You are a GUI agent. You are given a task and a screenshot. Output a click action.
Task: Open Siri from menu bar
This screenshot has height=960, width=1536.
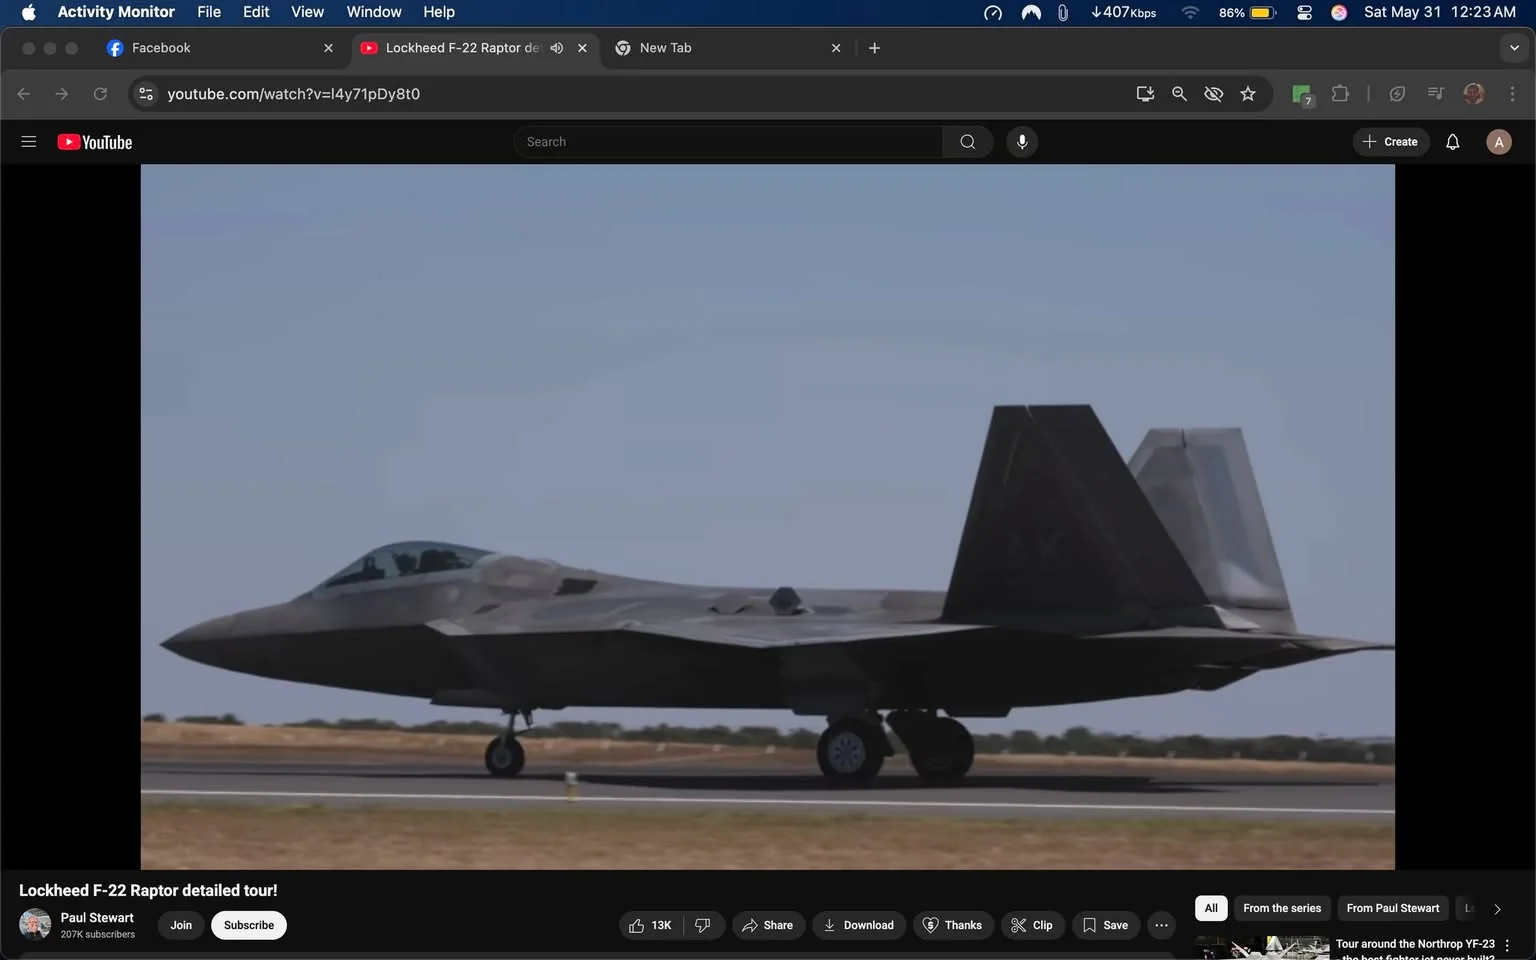click(x=1339, y=12)
